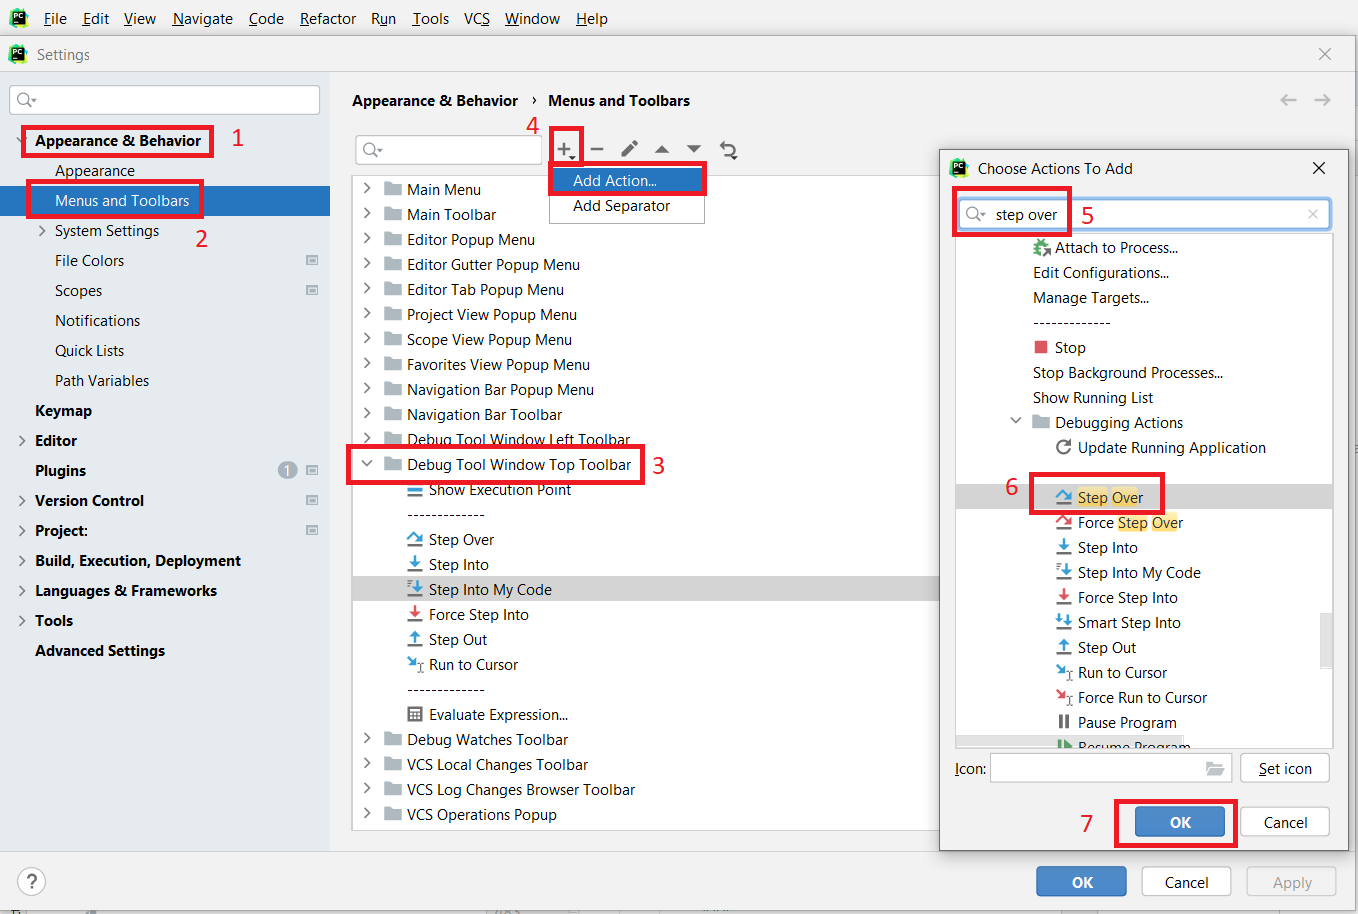Open the File menu
Image resolution: width=1358 pixels, height=914 pixels.
[55, 19]
